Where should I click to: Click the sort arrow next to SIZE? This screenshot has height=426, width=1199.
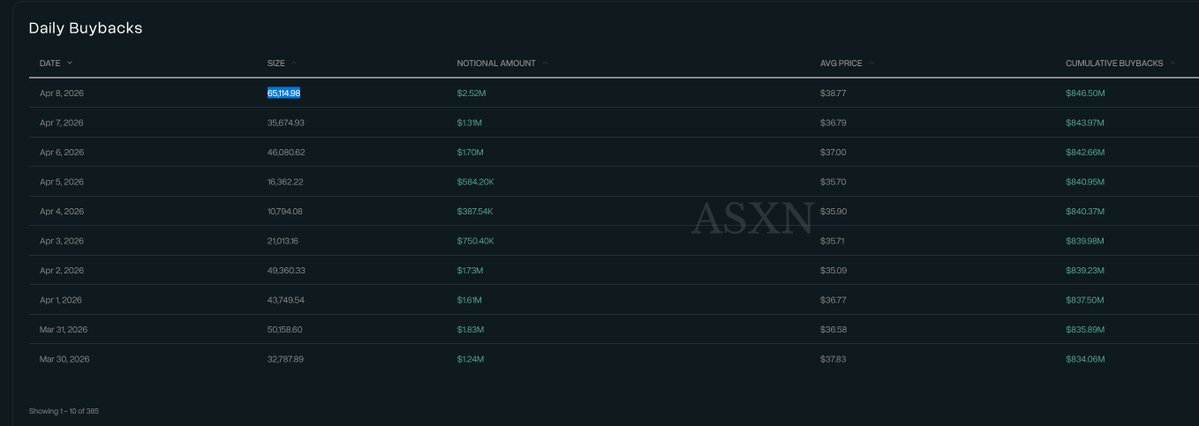tap(294, 63)
